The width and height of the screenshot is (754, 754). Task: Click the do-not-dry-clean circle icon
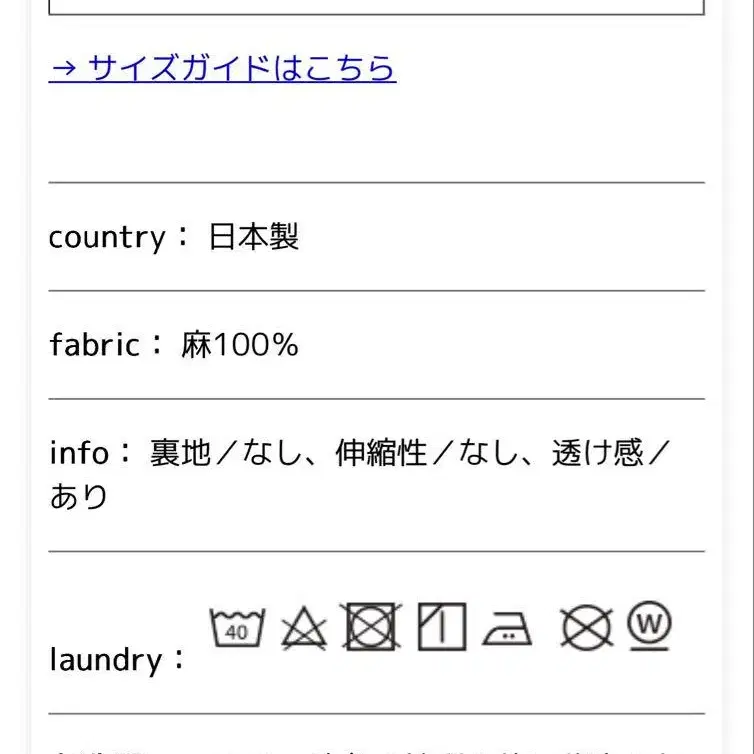587,628
